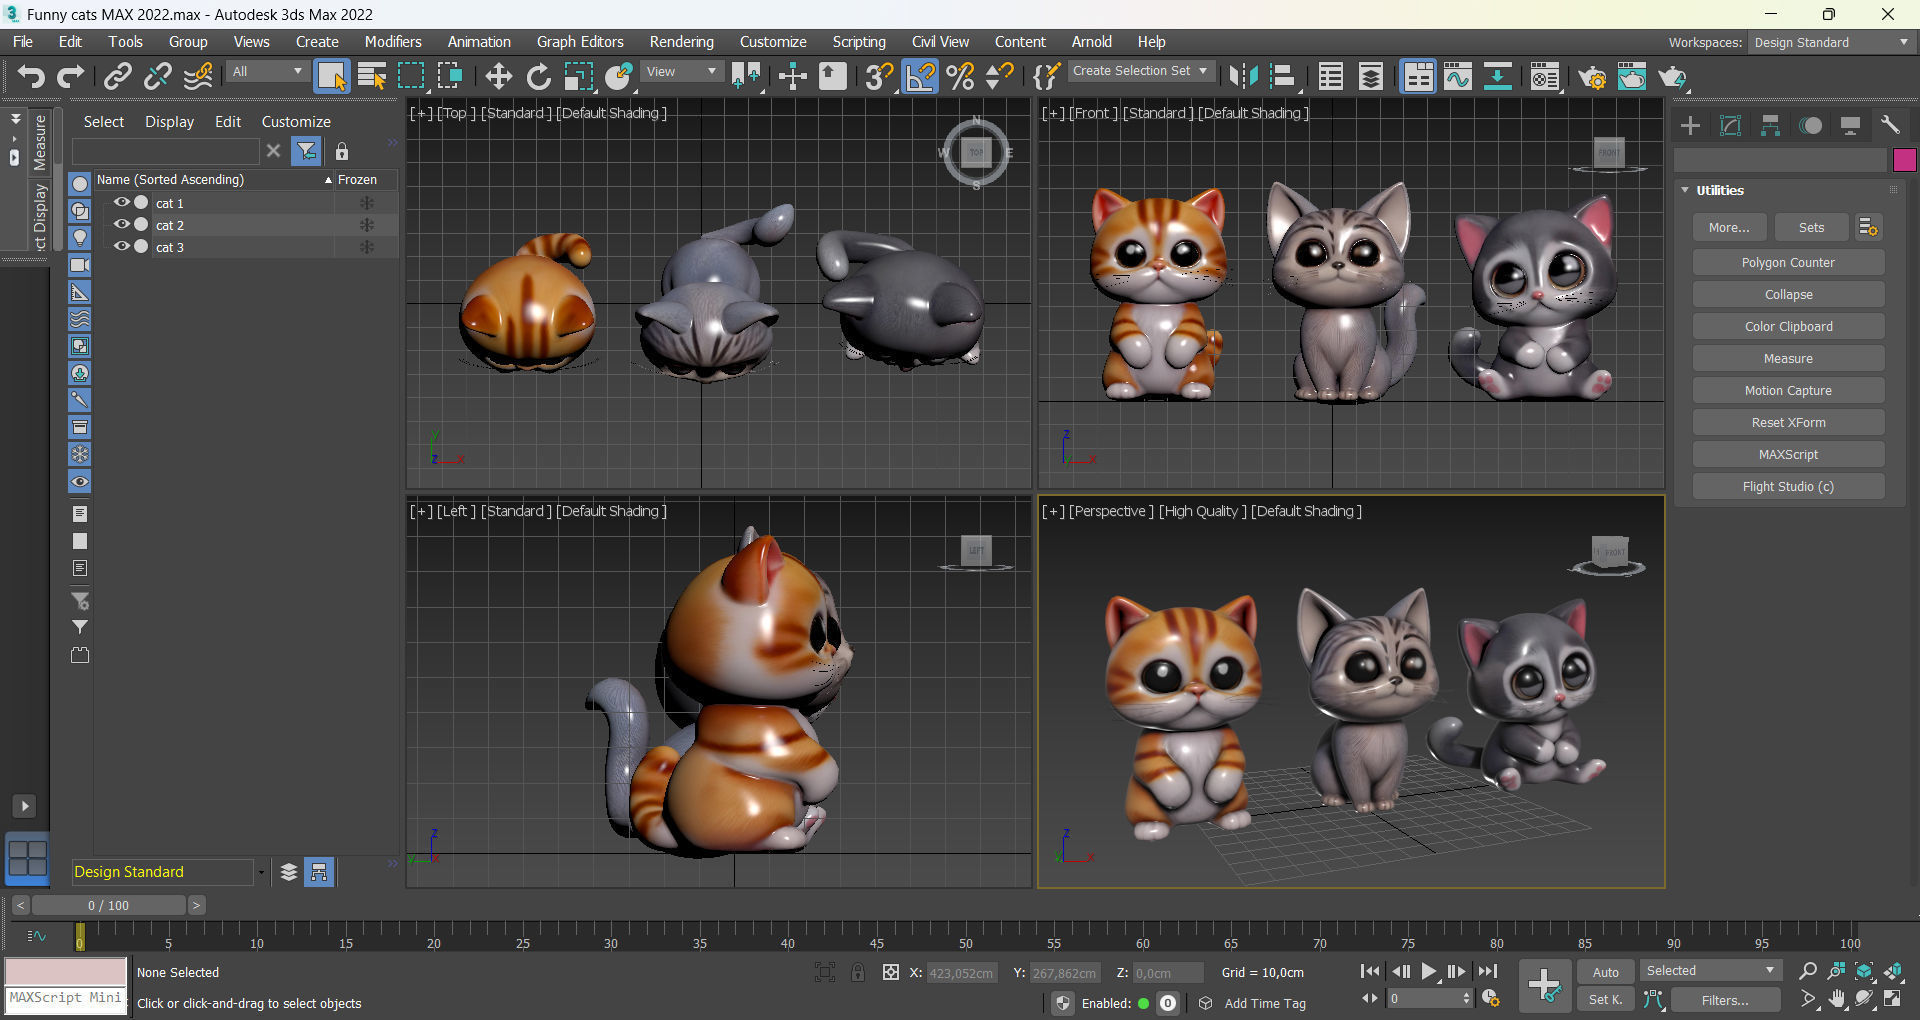Click the Unlink Selection icon
1920x1020 pixels.
tap(157, 76)
